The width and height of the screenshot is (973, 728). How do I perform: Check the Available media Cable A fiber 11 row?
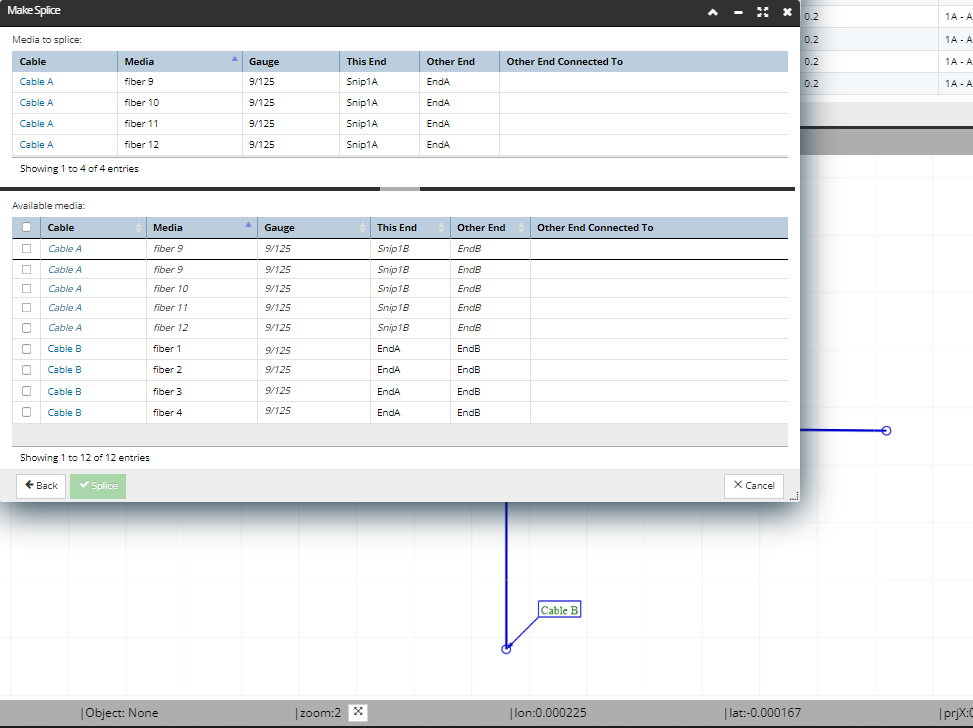click(26, 308)
